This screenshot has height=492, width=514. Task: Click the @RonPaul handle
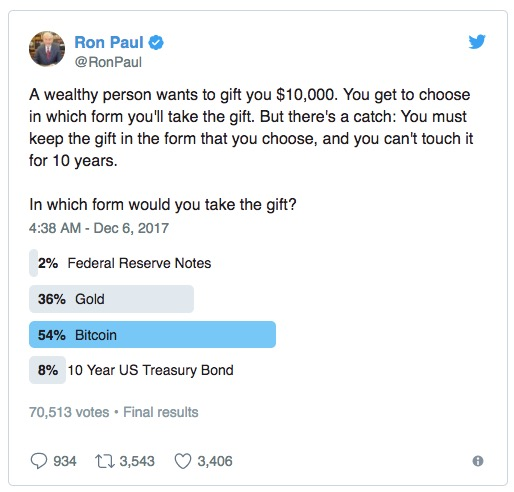point(108,62)
